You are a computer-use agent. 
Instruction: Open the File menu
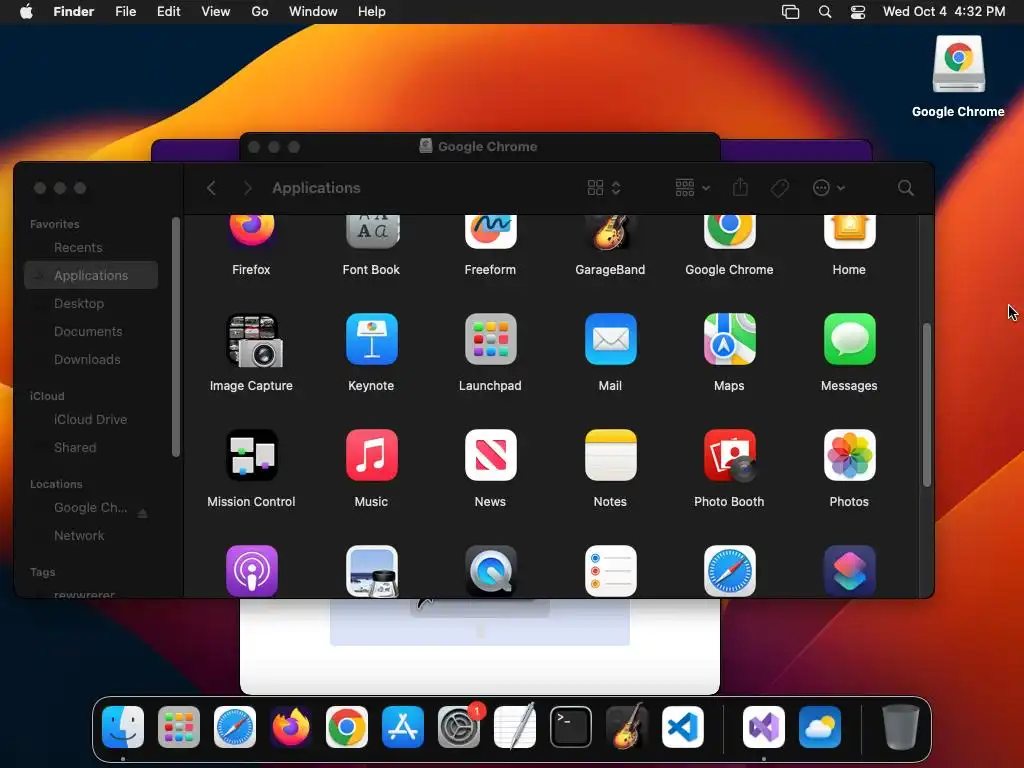(125, 12)
